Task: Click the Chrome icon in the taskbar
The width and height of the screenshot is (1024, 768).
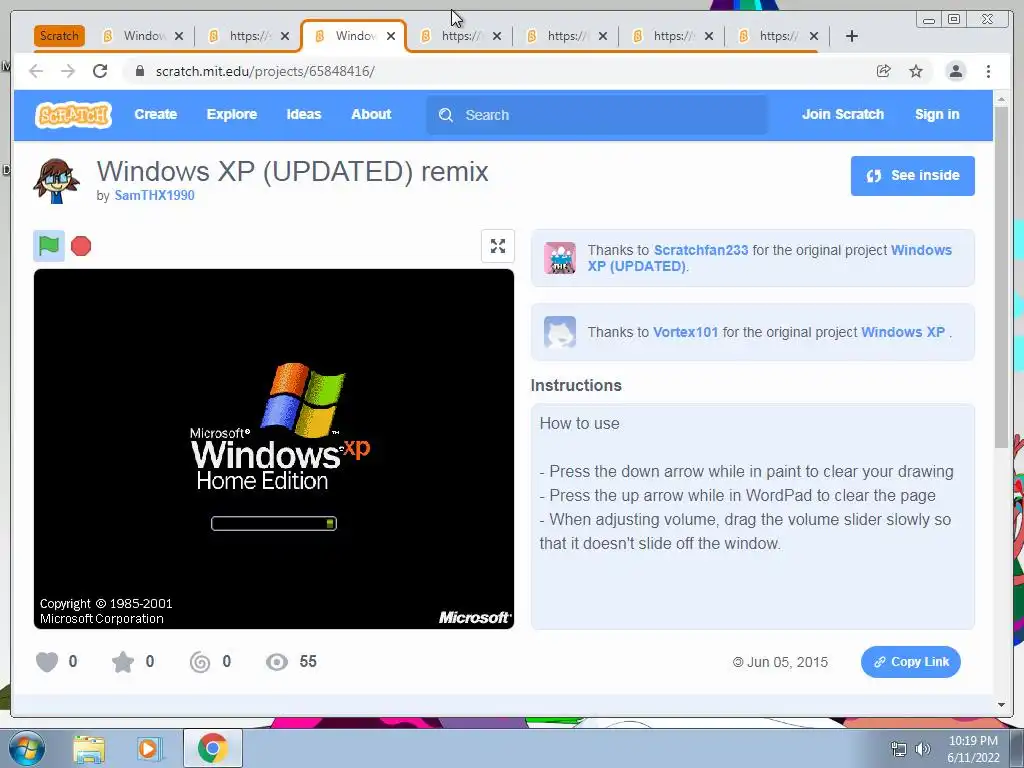Action: (212, 748)
